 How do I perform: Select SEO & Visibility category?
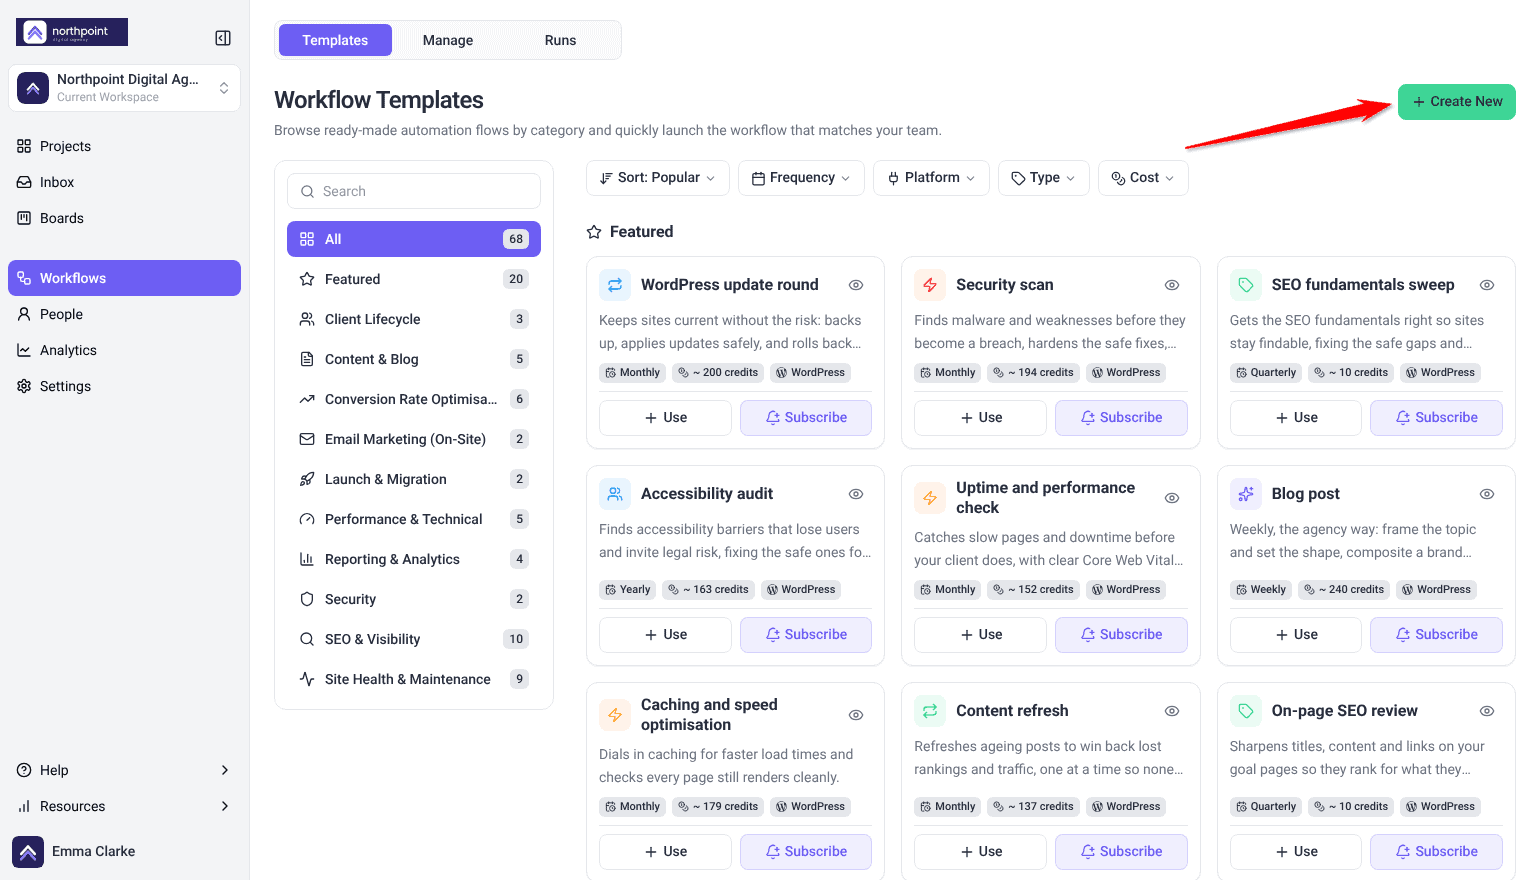414,639
